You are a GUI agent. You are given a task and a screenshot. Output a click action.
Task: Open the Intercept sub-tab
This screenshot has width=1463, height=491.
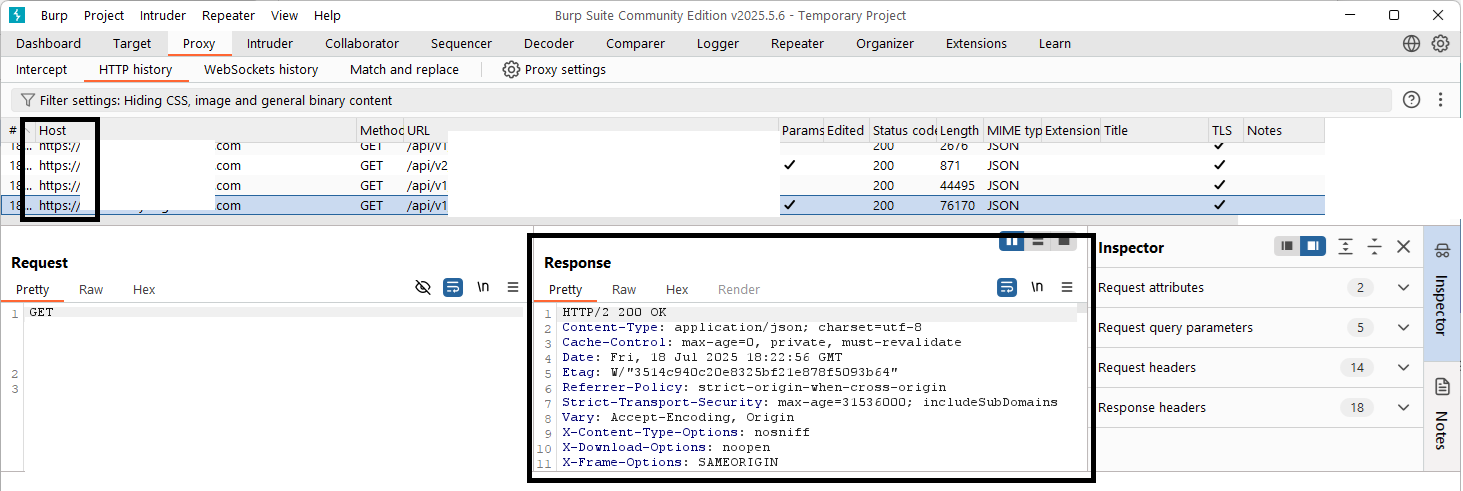pyautogui.click(x=41, y=69)
